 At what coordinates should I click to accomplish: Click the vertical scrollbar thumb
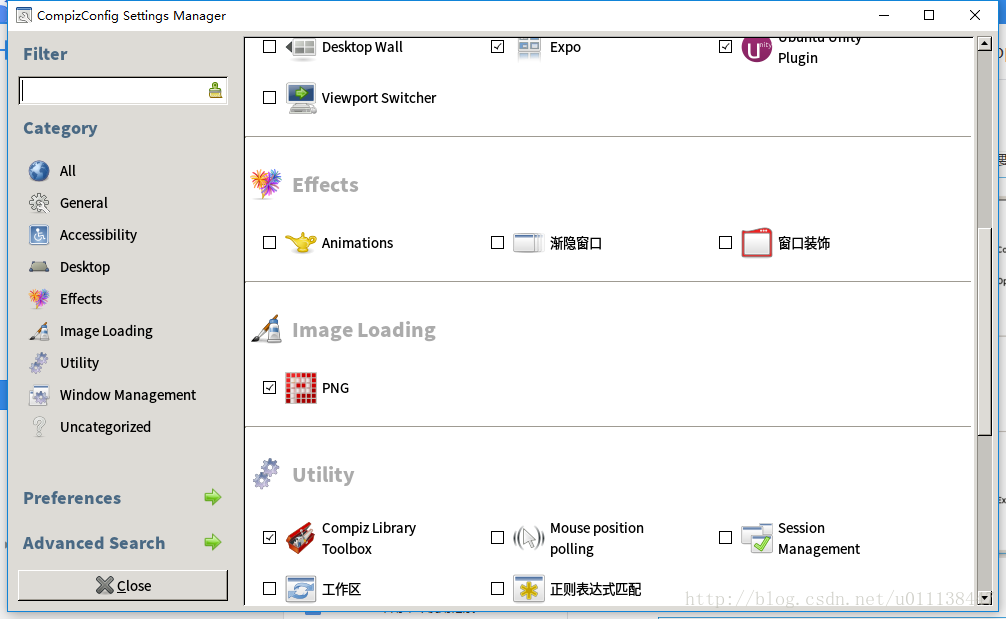985,332
